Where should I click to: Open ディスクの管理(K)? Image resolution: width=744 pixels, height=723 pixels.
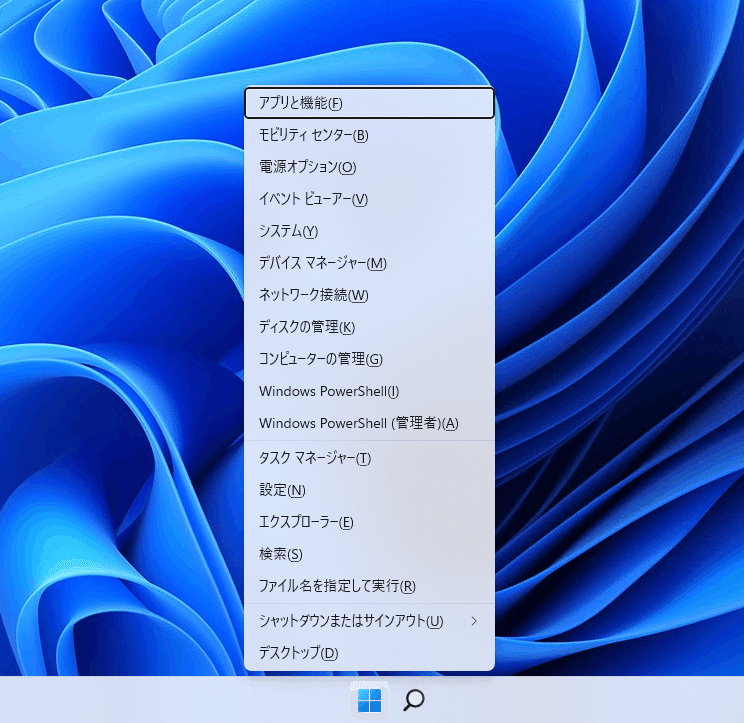(x=369, y=327)
